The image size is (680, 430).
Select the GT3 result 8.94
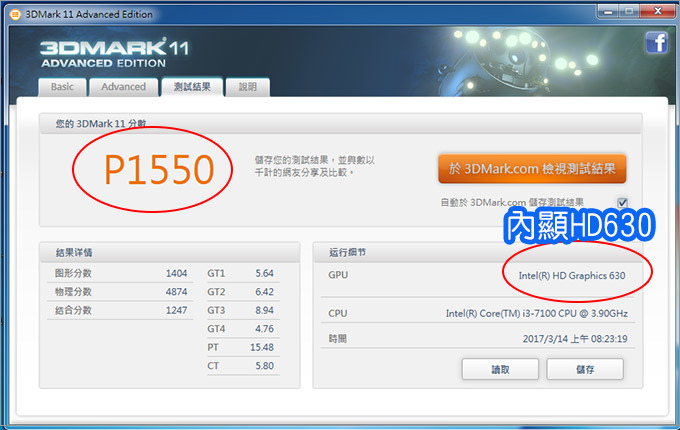(265, 310)
